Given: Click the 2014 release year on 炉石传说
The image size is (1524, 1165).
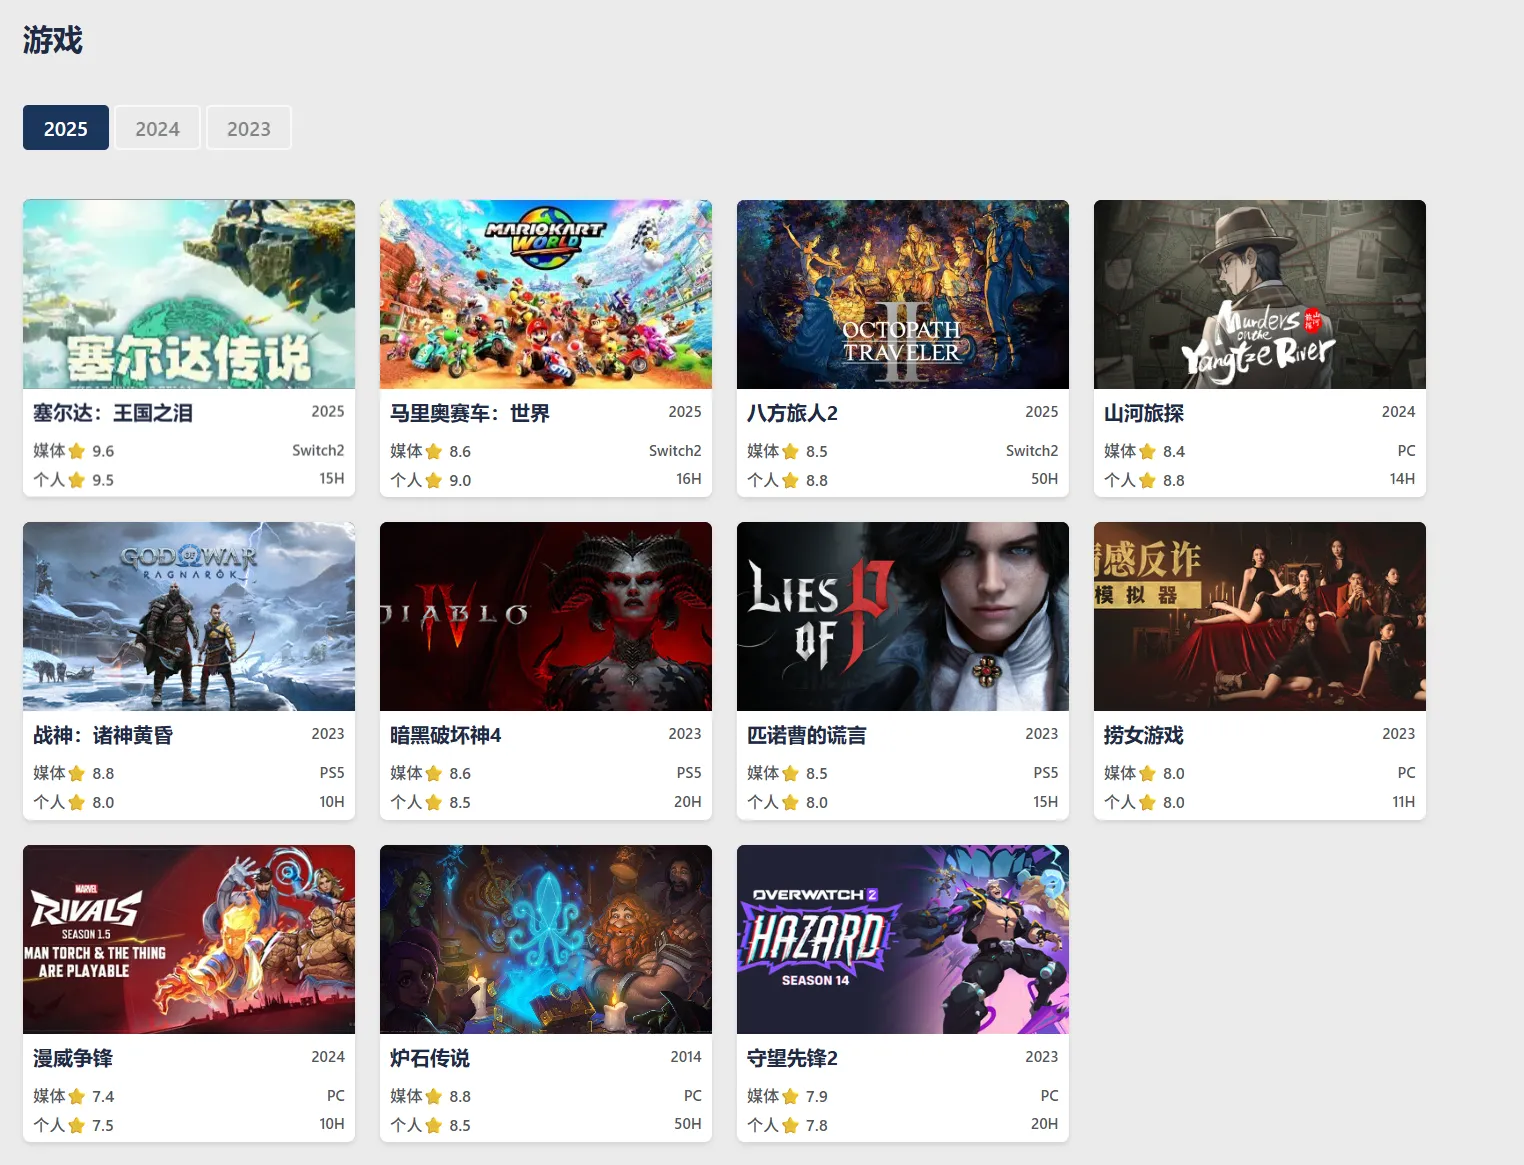Looking at the screenshot, I should [686, 1056].
